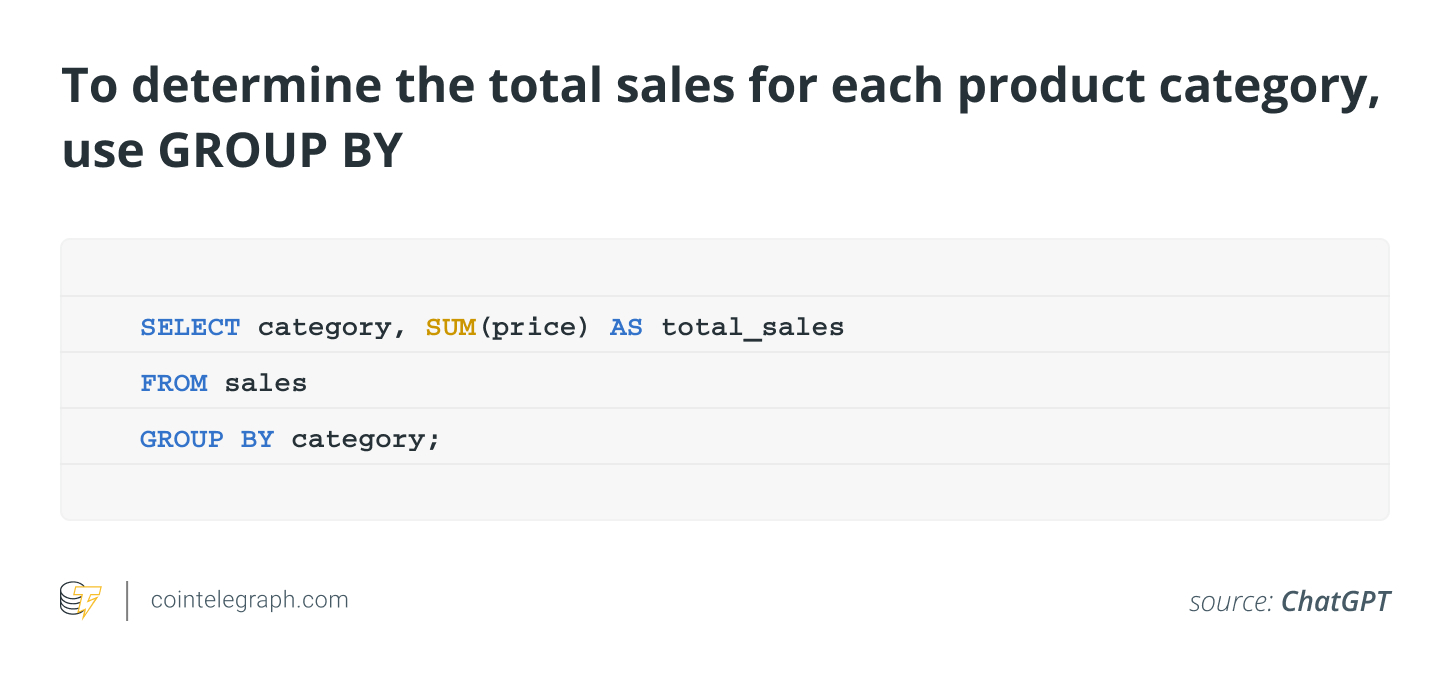This screenshot has height=681, width=1450.
Task: Click the ChatGPT source name
Action: pyautogui.click(x=1335, y=601)
